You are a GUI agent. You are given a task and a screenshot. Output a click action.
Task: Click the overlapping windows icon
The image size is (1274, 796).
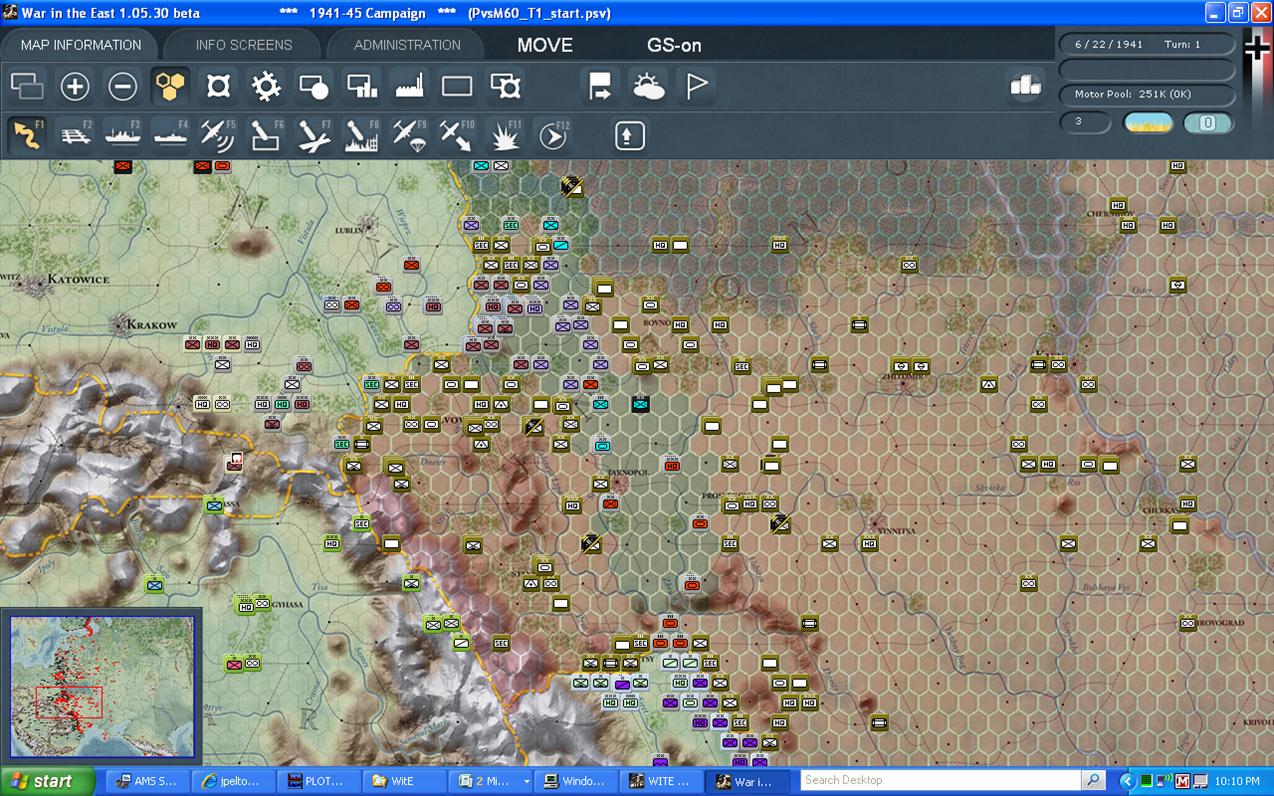coord(27,86)
